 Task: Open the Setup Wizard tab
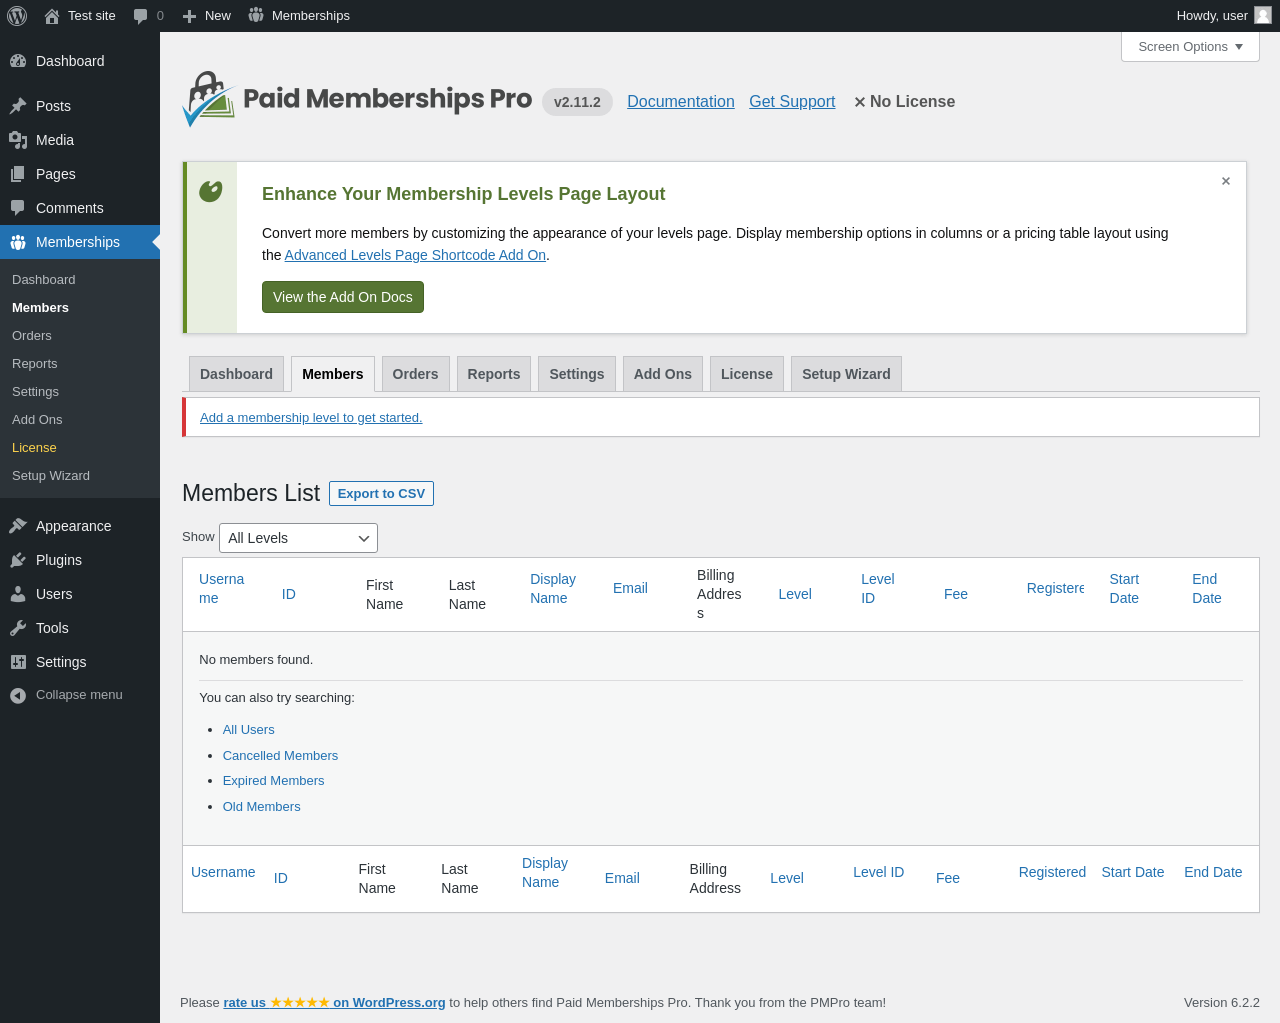pyautogui.click(x=846, y=374)
